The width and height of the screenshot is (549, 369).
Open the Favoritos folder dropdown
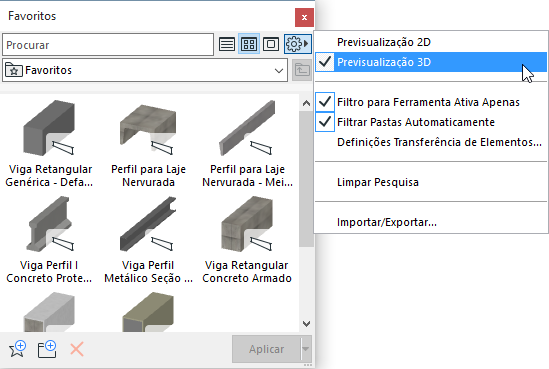click(145, 70)
